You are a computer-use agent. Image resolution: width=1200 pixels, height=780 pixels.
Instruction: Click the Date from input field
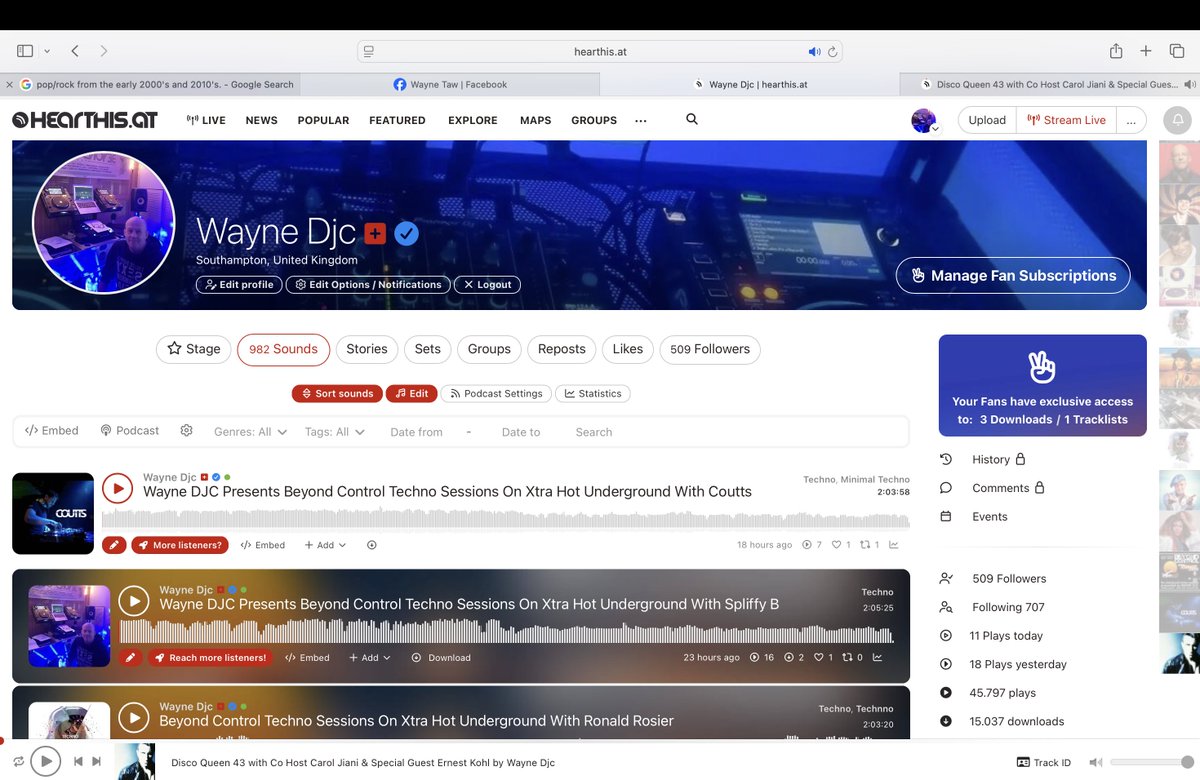pos(417,432)
